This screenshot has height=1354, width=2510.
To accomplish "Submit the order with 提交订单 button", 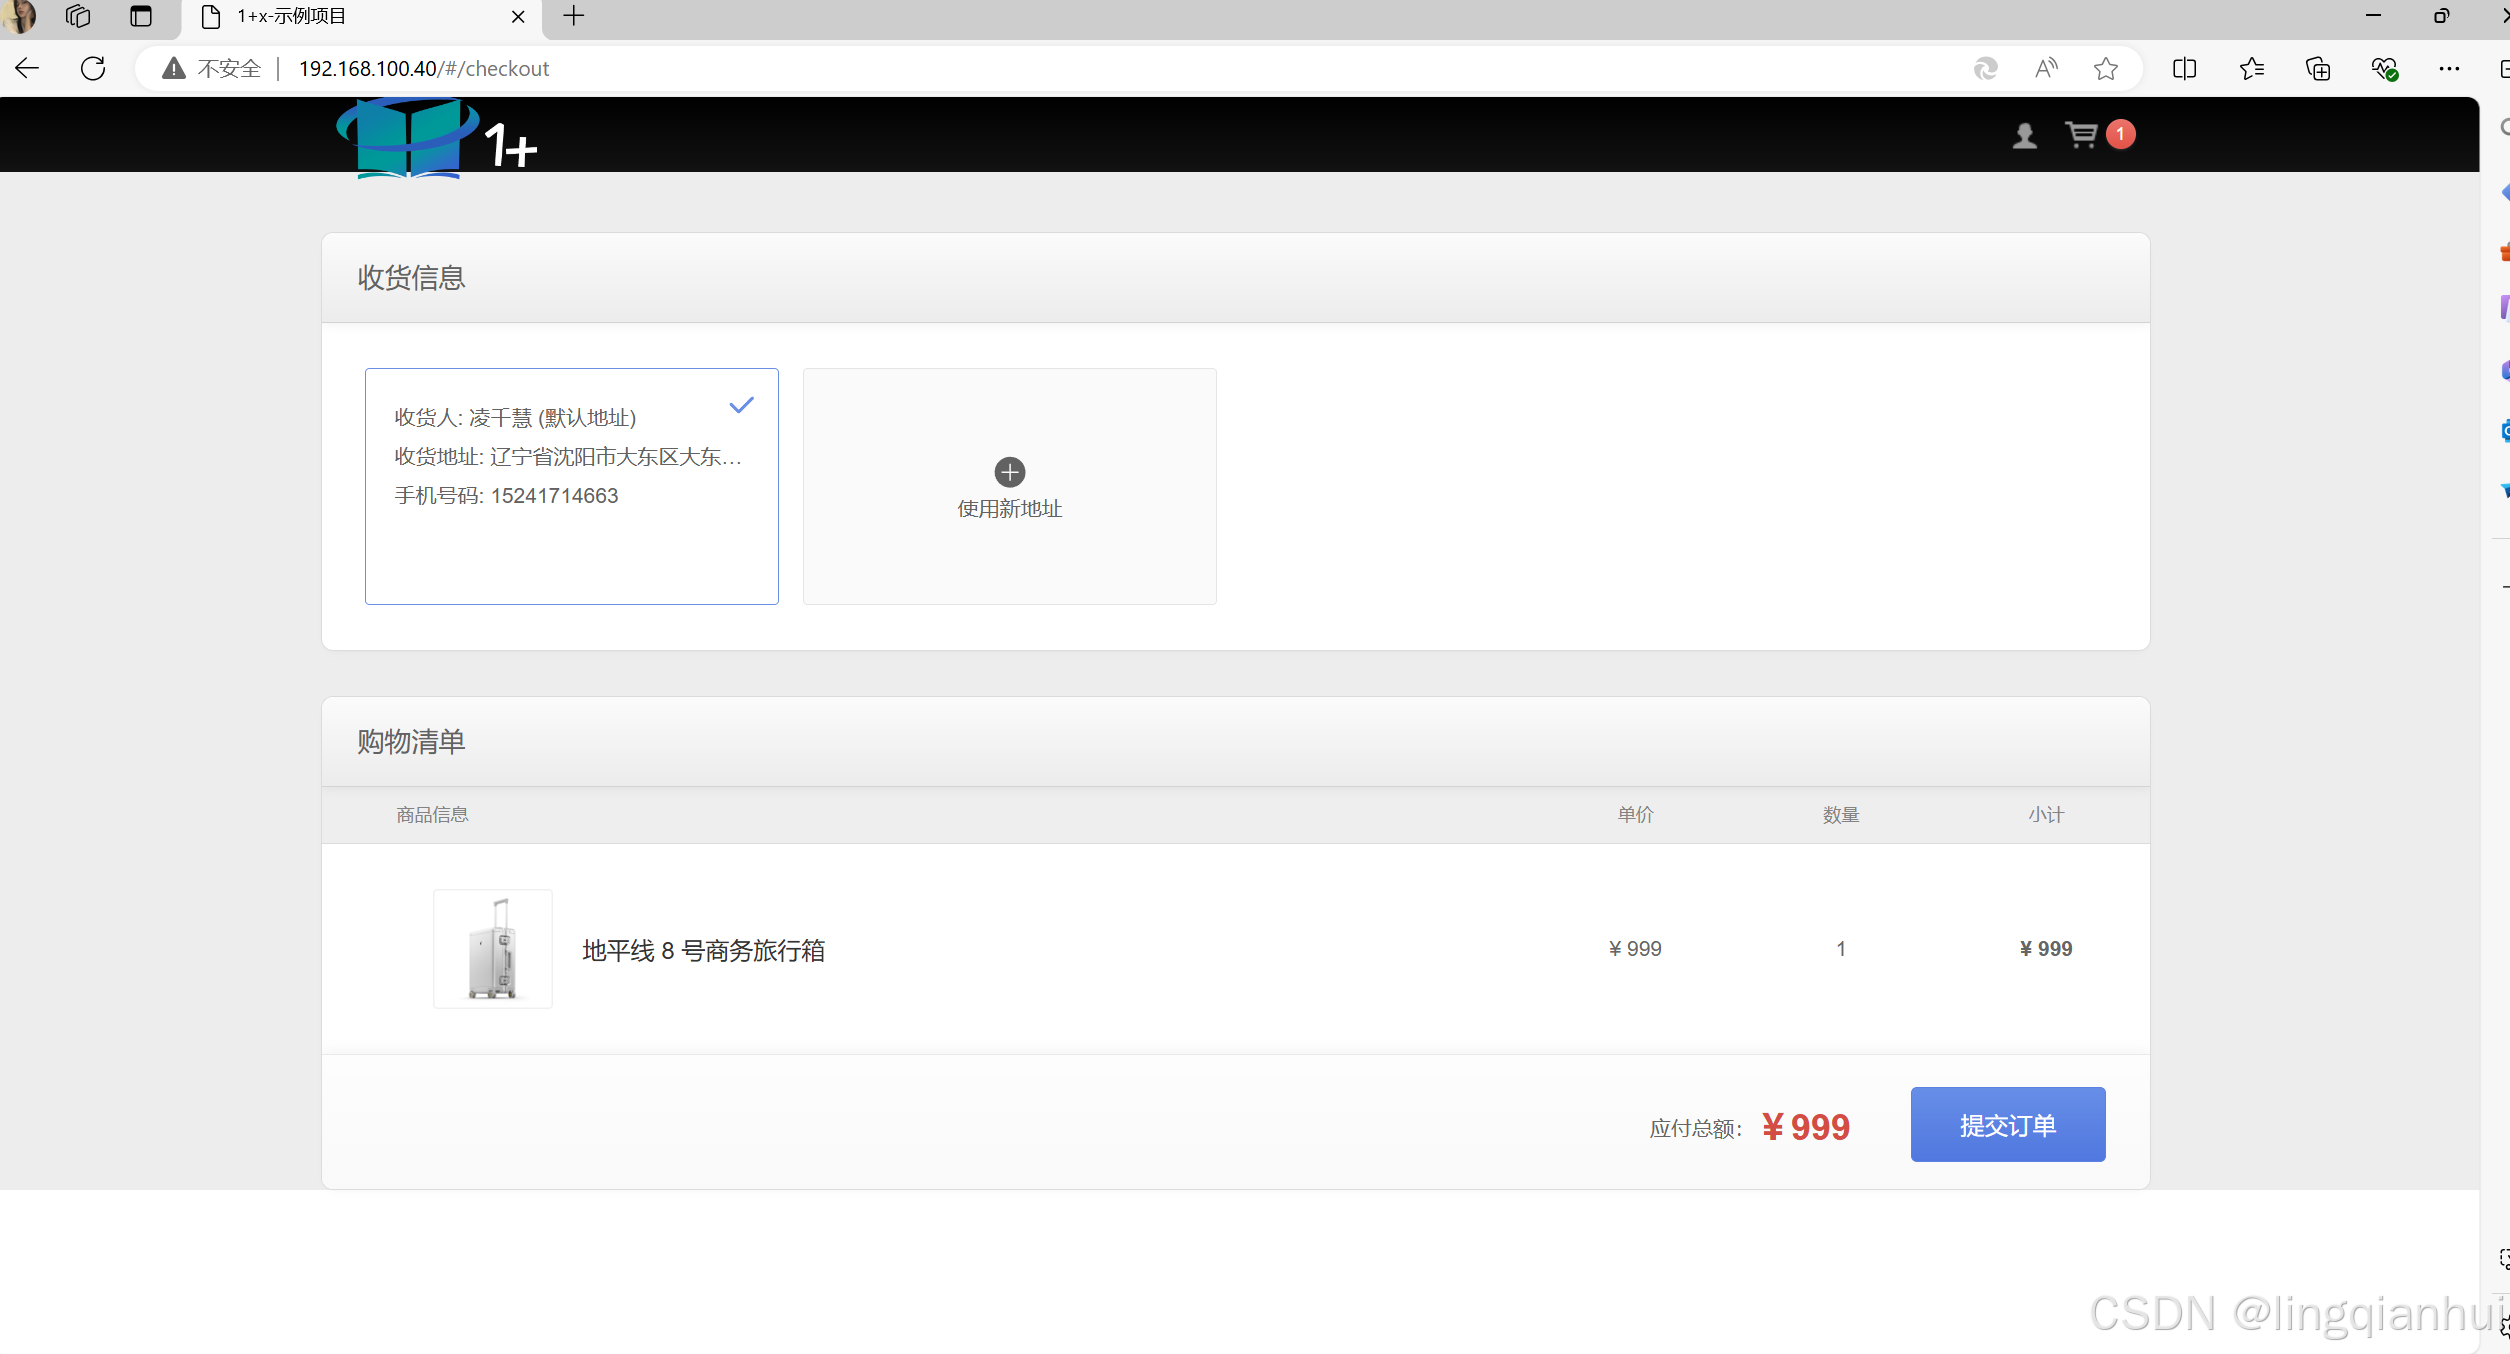I will click(x=2007, y=1124).
